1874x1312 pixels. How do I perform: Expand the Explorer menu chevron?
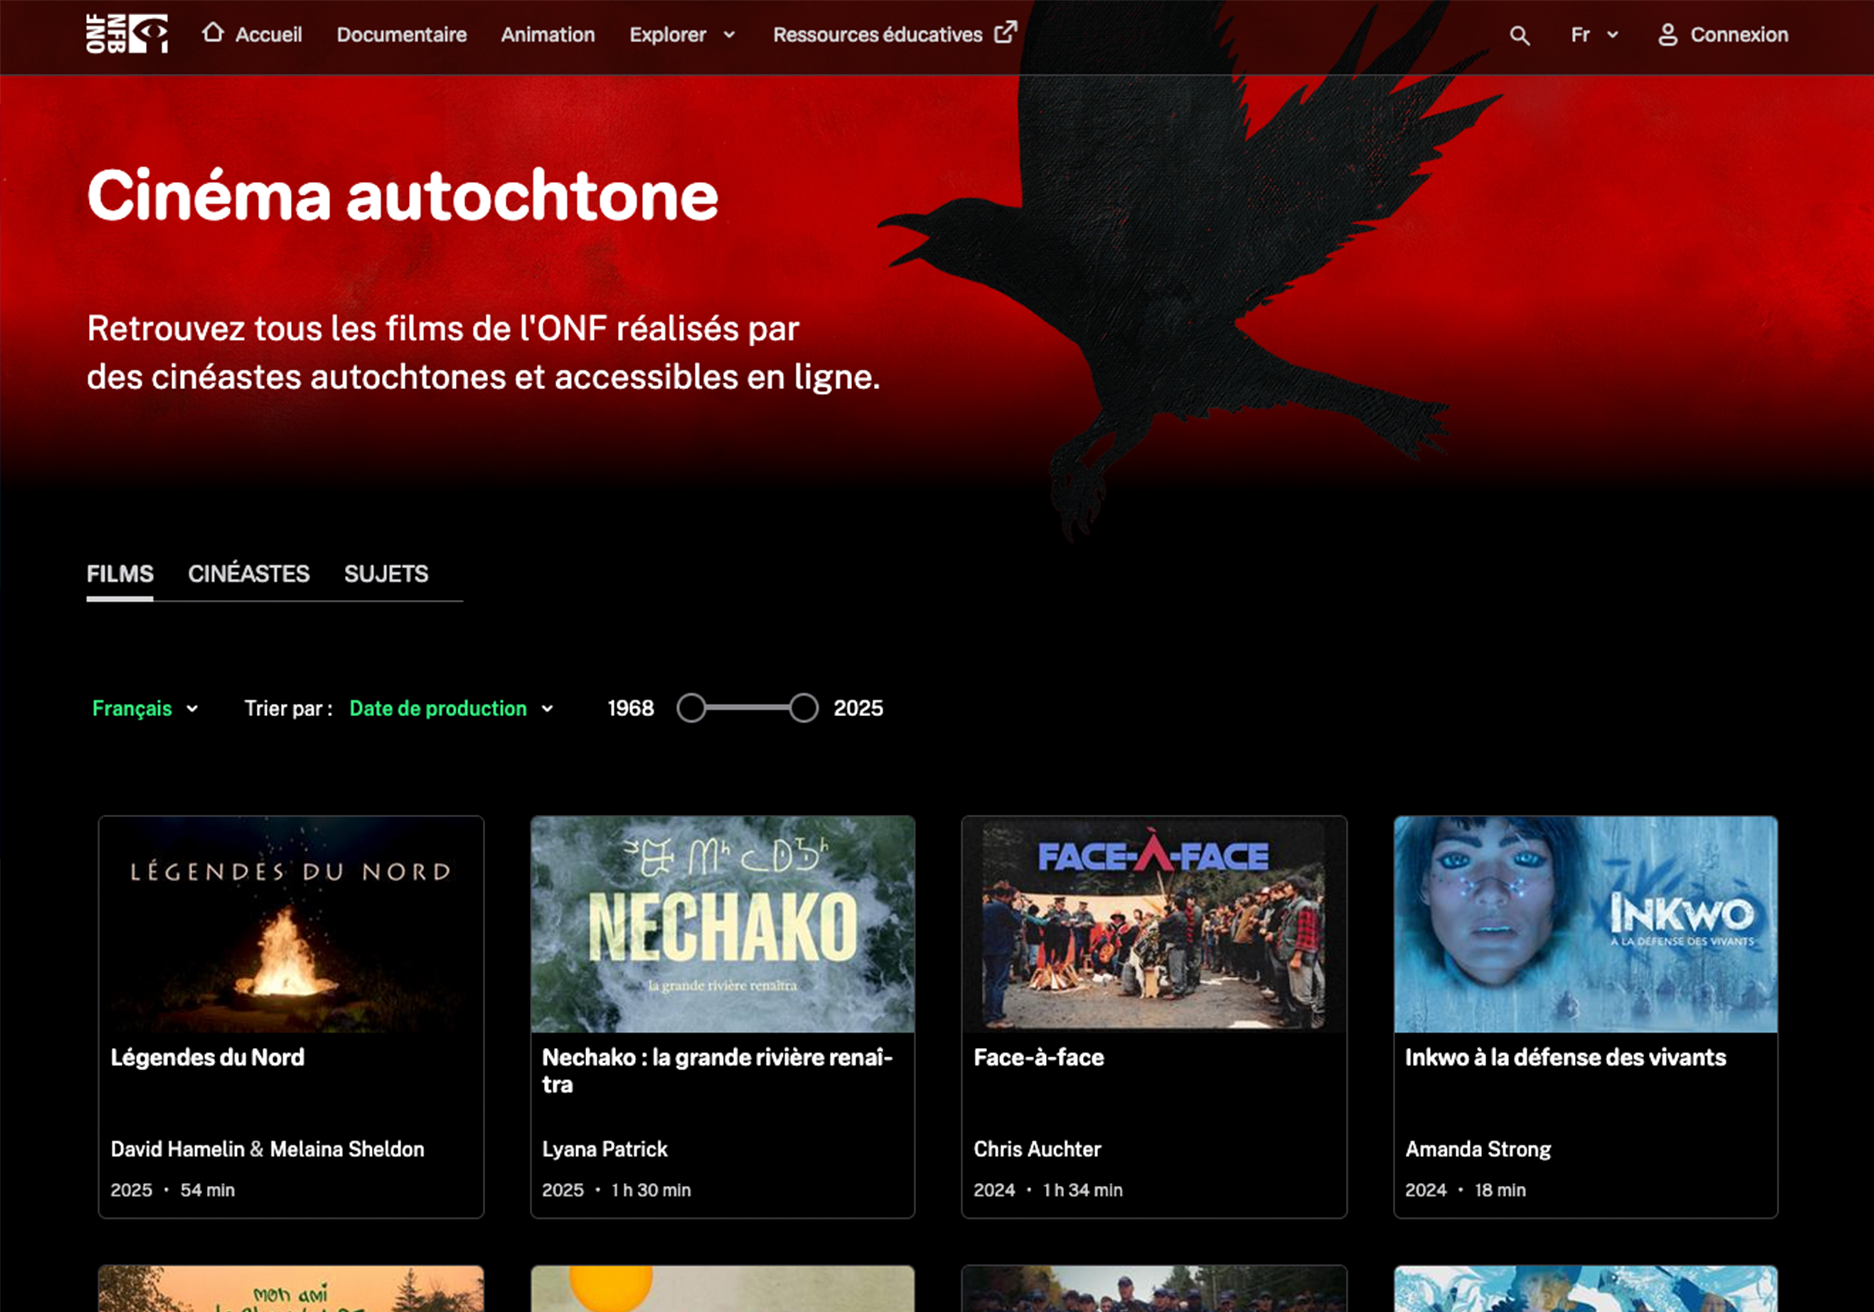point(729,35)
